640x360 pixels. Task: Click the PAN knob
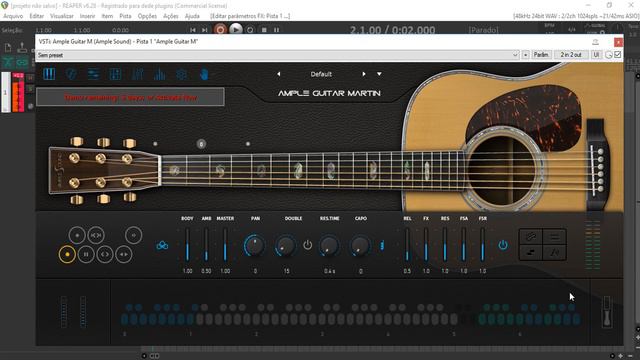[x=255, y=246]
